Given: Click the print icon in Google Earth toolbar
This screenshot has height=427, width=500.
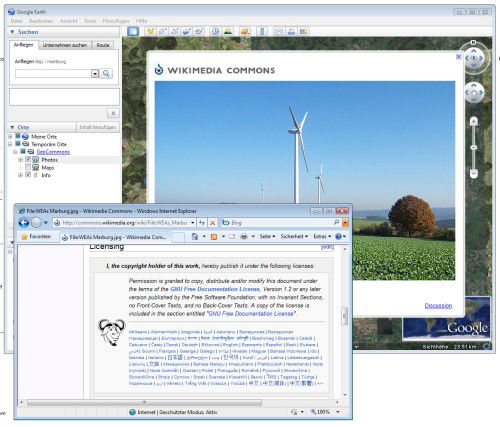Looking at the screenshot, I should [x=291, y=31].
